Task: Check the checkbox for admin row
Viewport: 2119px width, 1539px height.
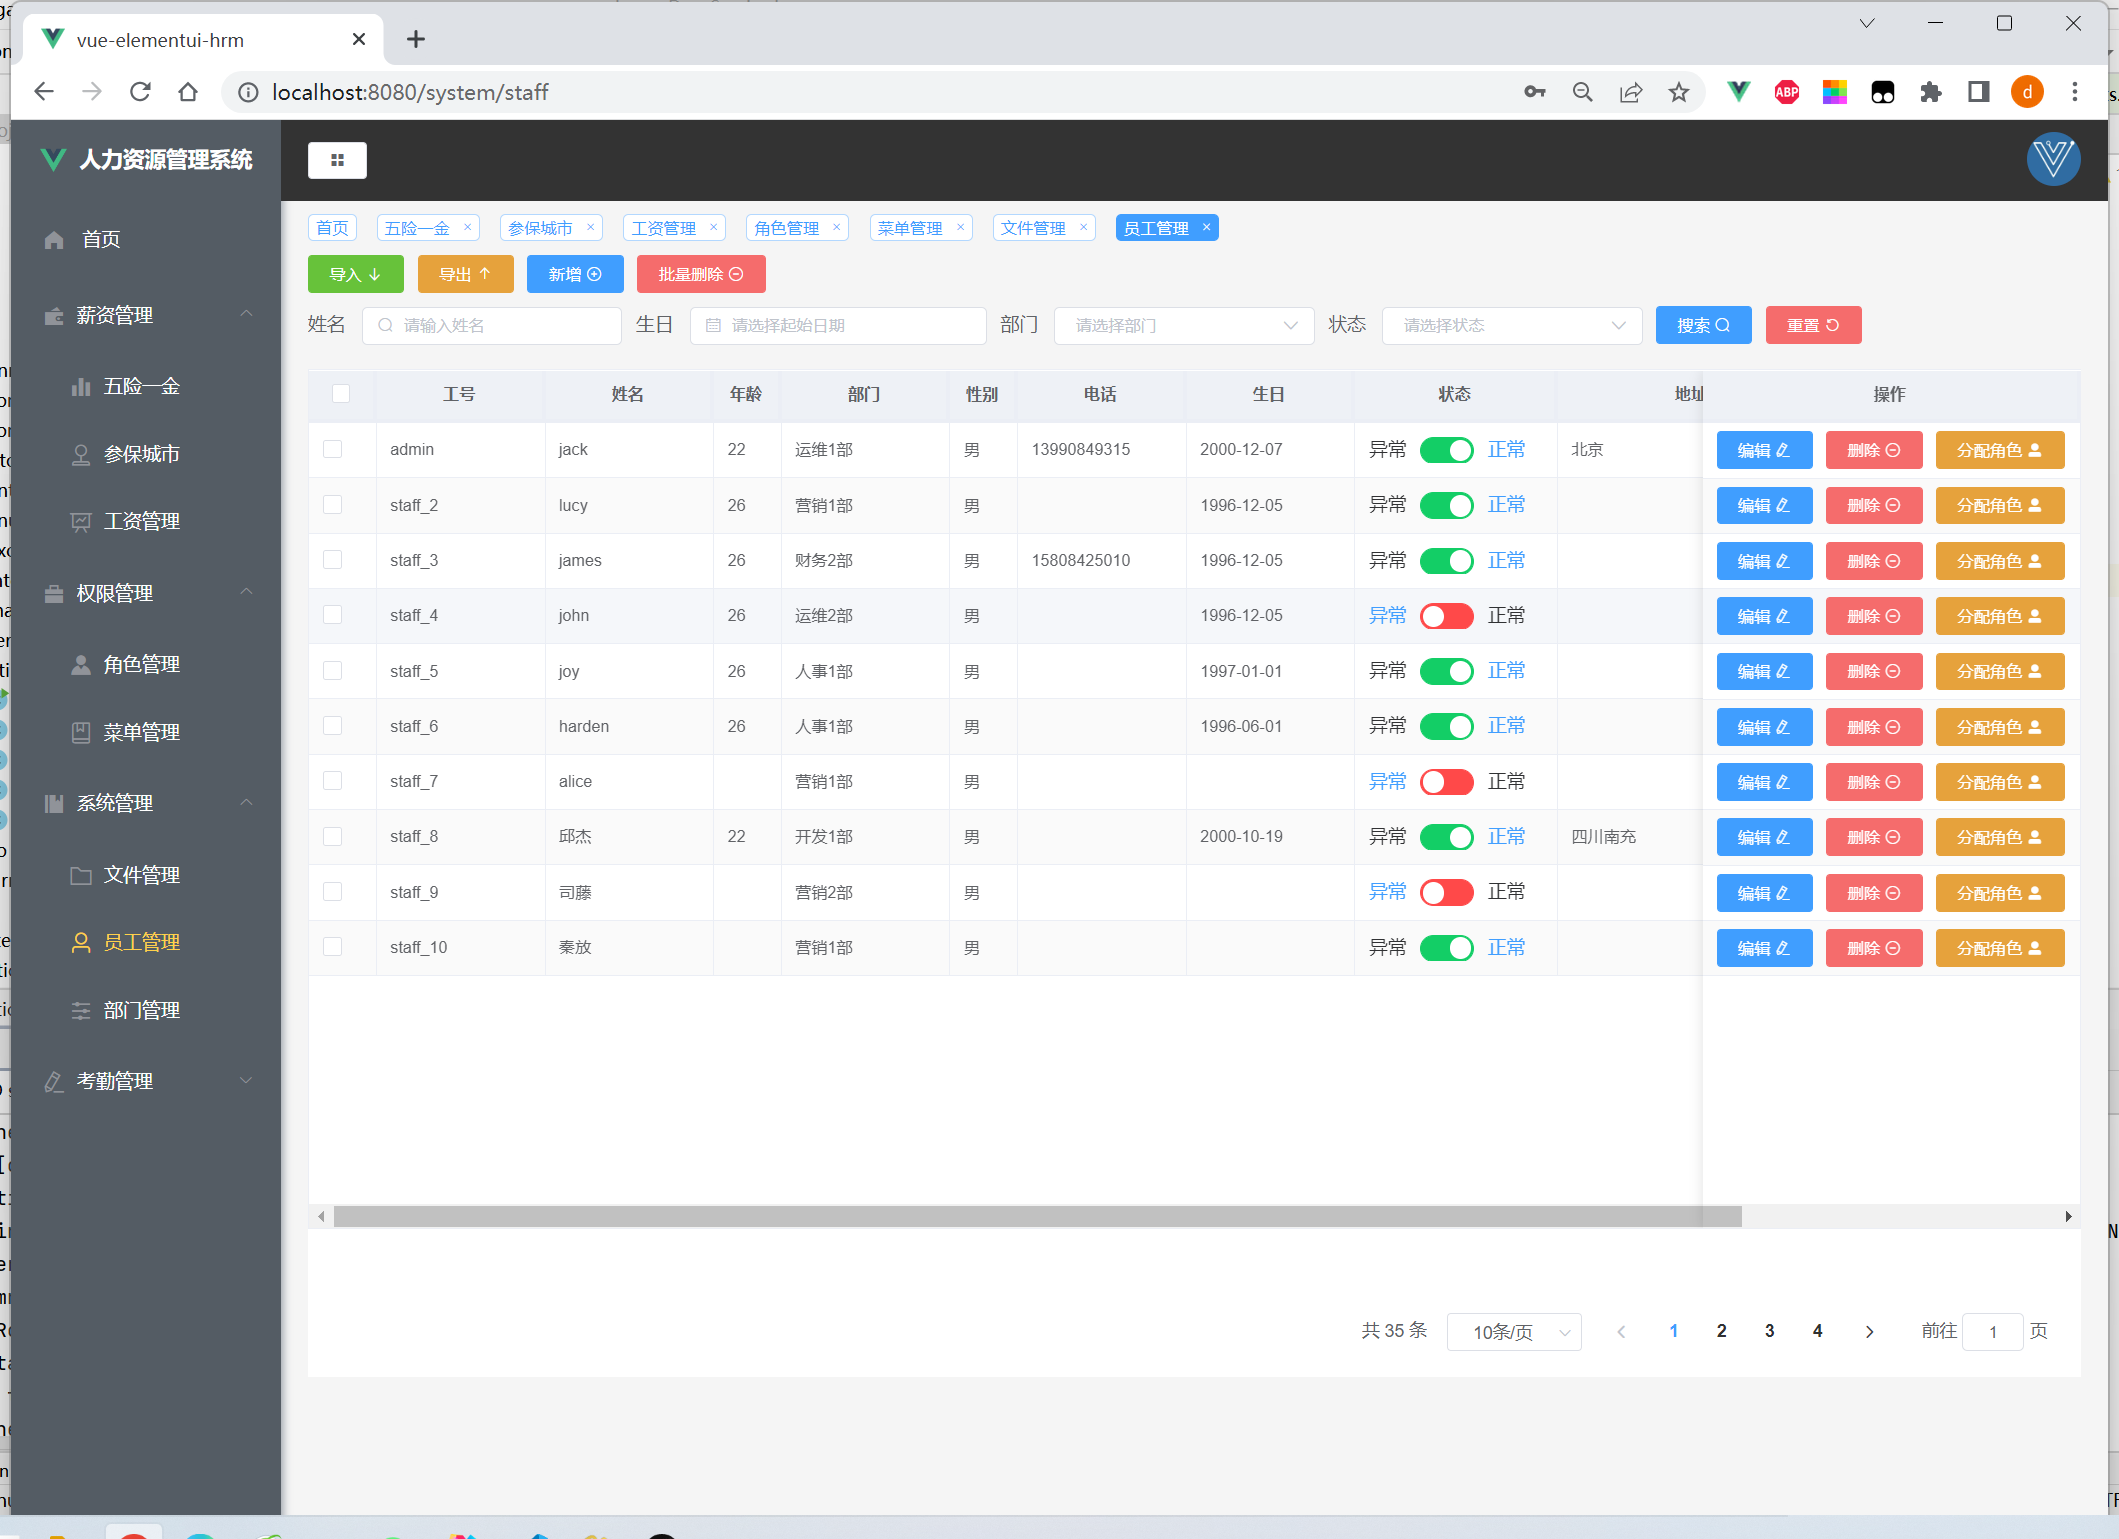Action: pyautogui.click(x=333, y=449)
